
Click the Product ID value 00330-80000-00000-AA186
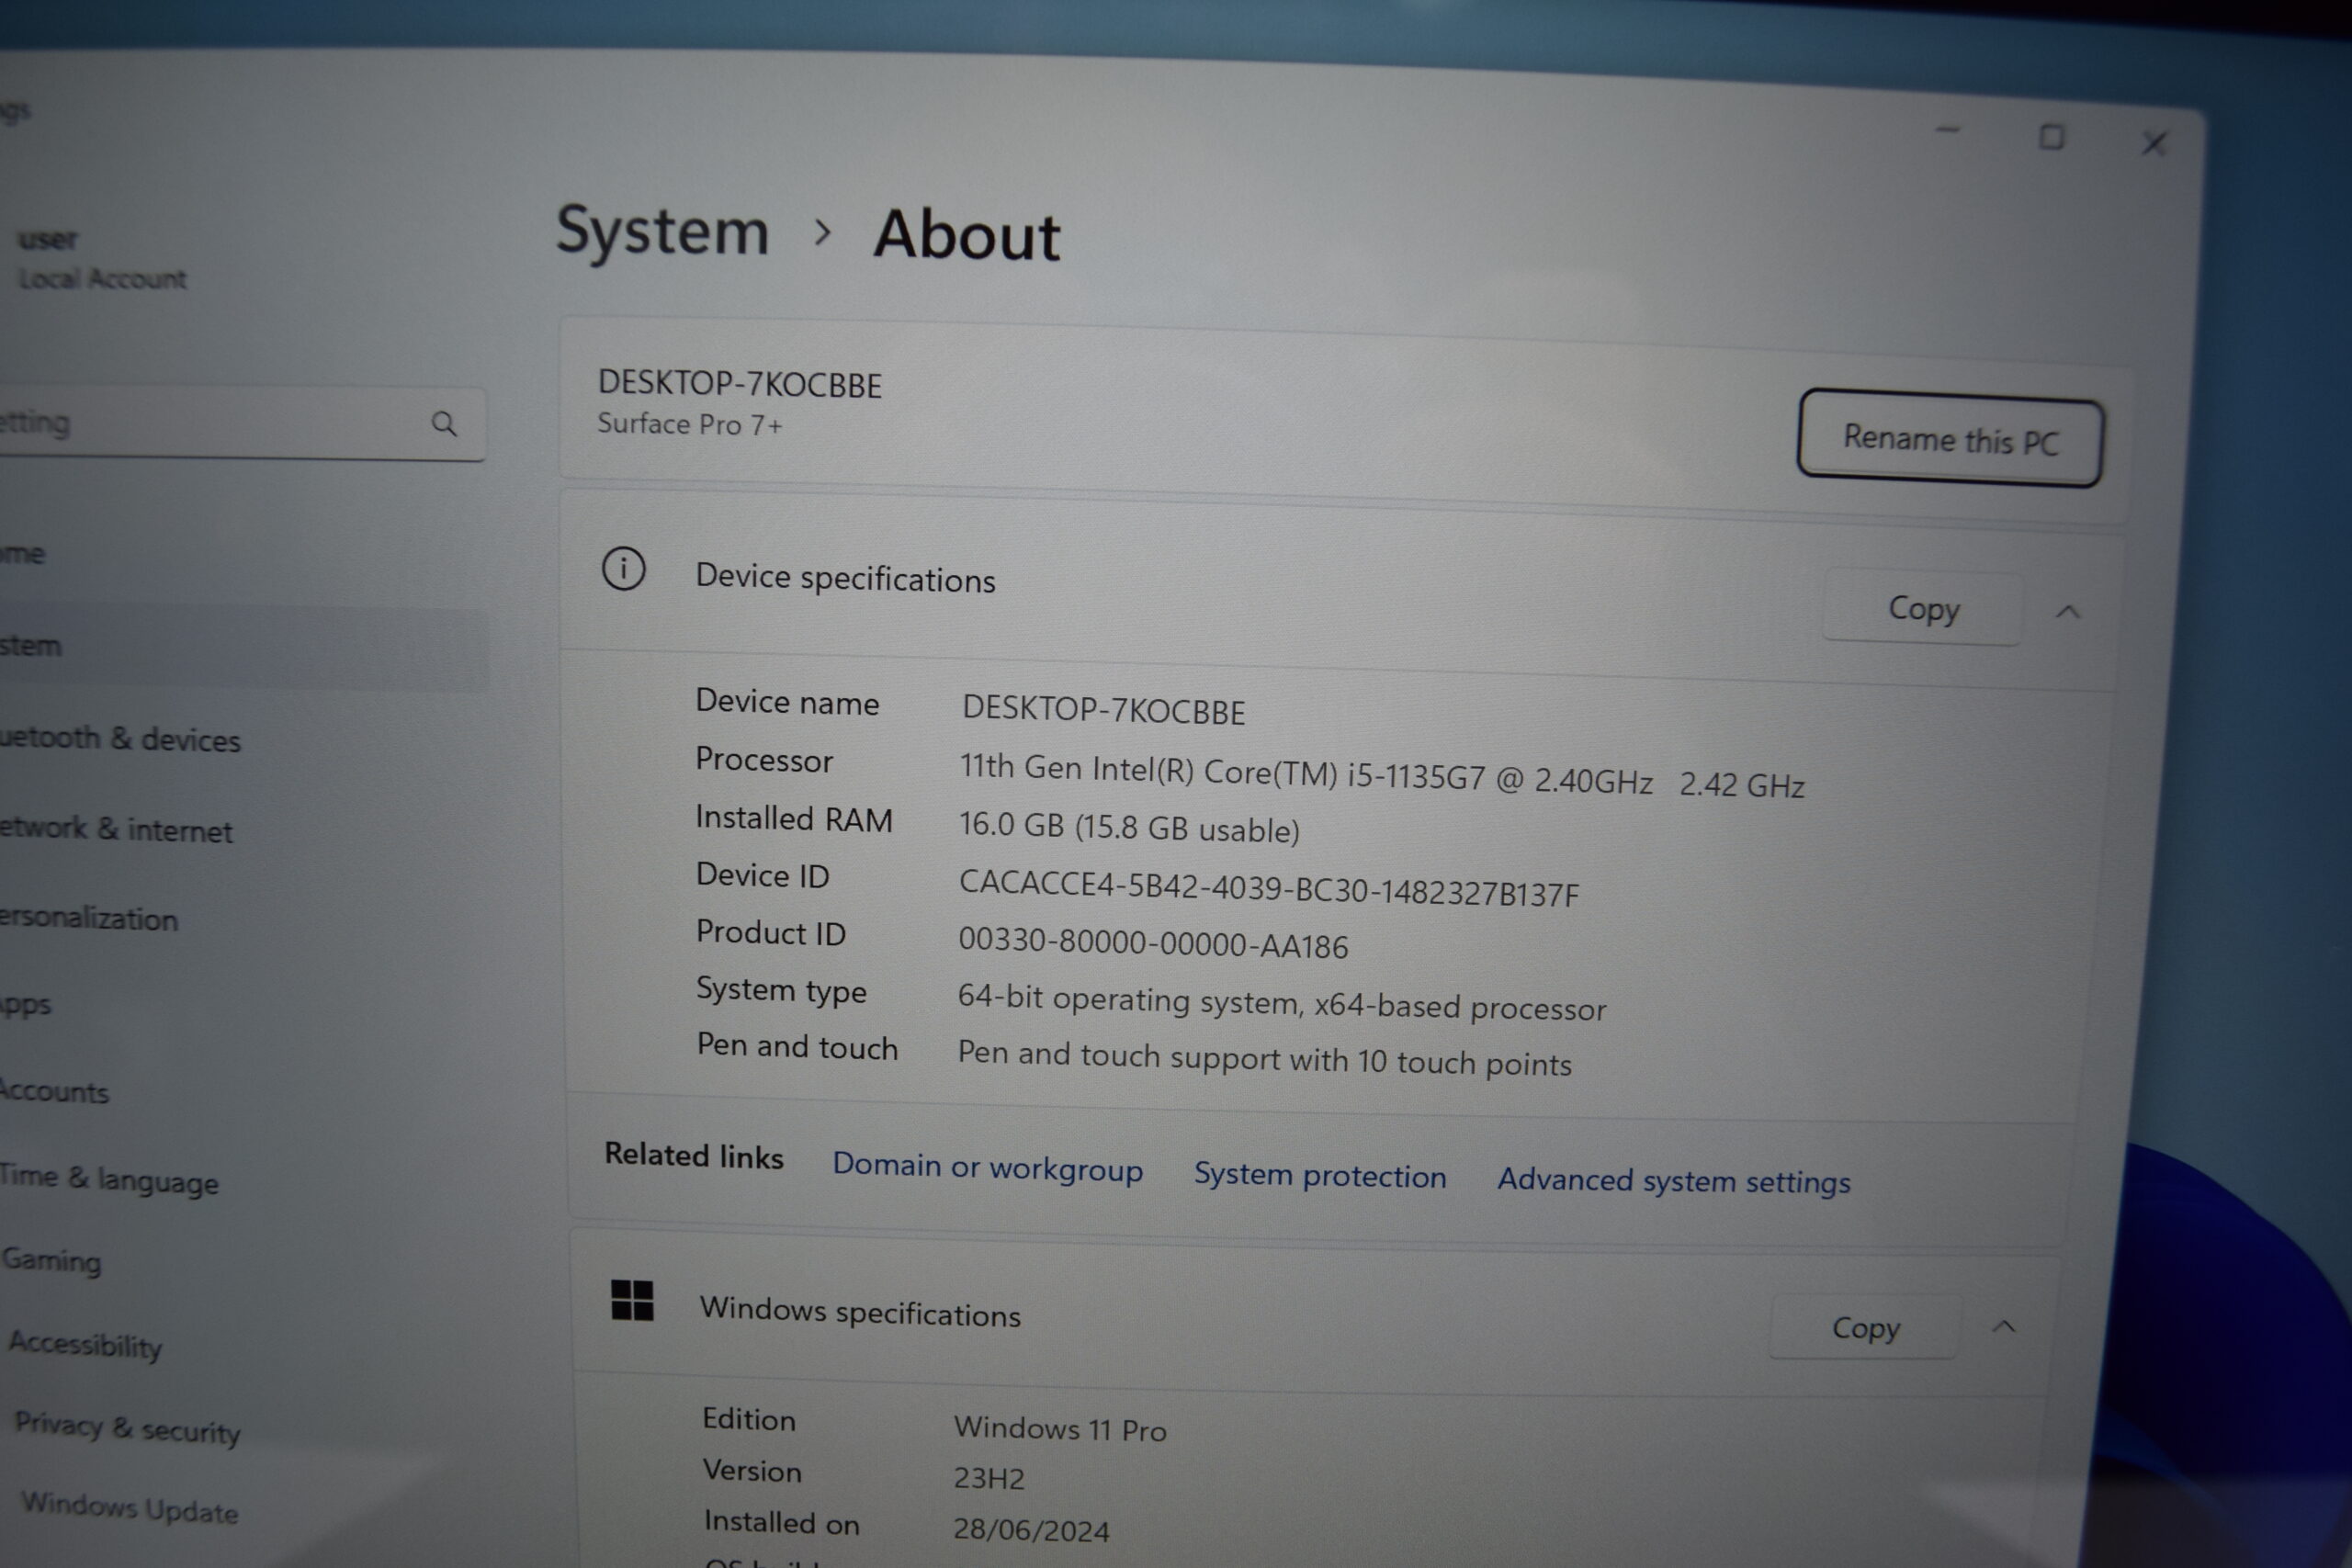click(x=1153, y=943)
